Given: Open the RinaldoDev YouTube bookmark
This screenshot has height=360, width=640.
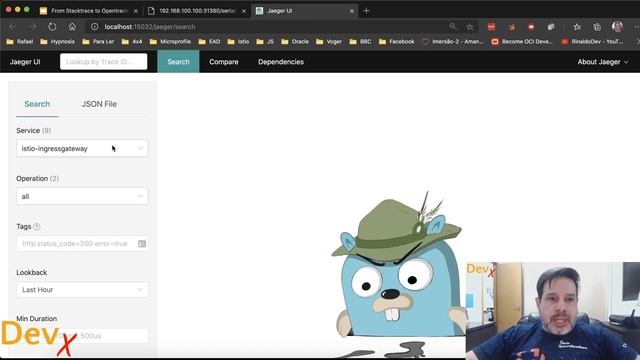Looking at the screenshot, I should (x=592, y=41).
